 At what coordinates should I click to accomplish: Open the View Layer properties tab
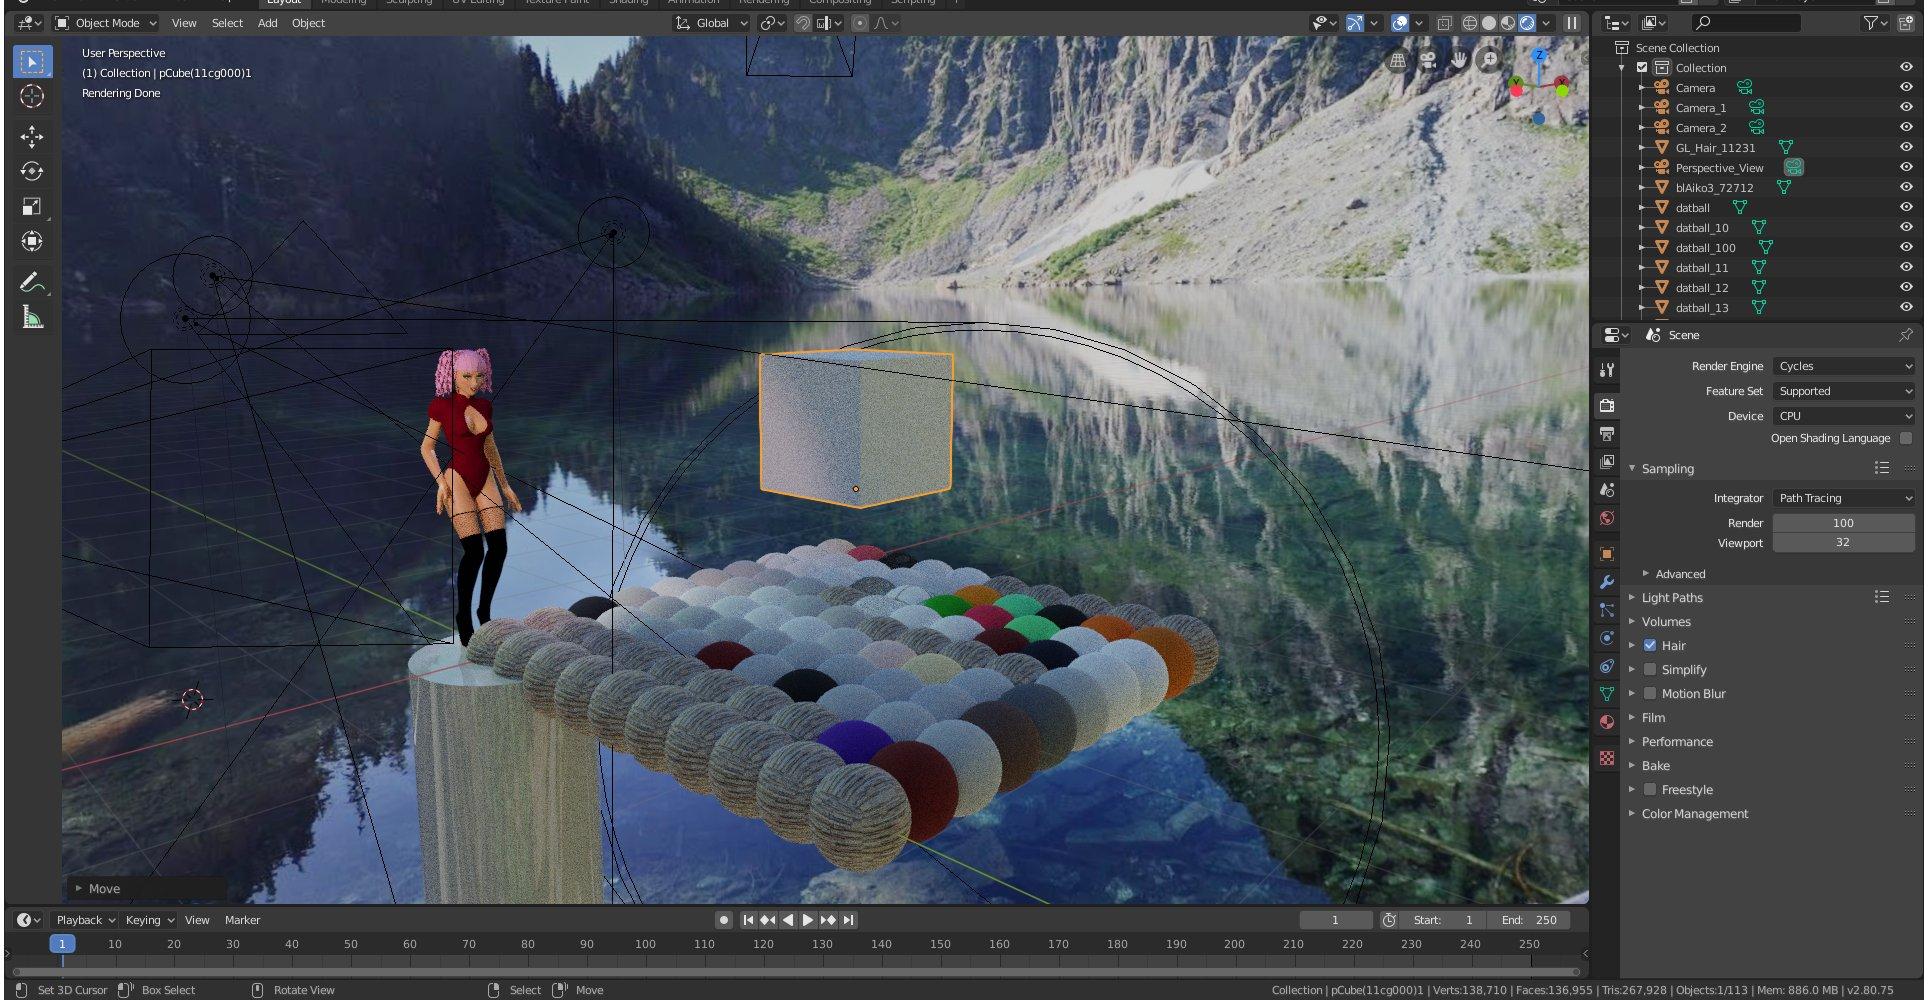click(x=1607, y=462)
